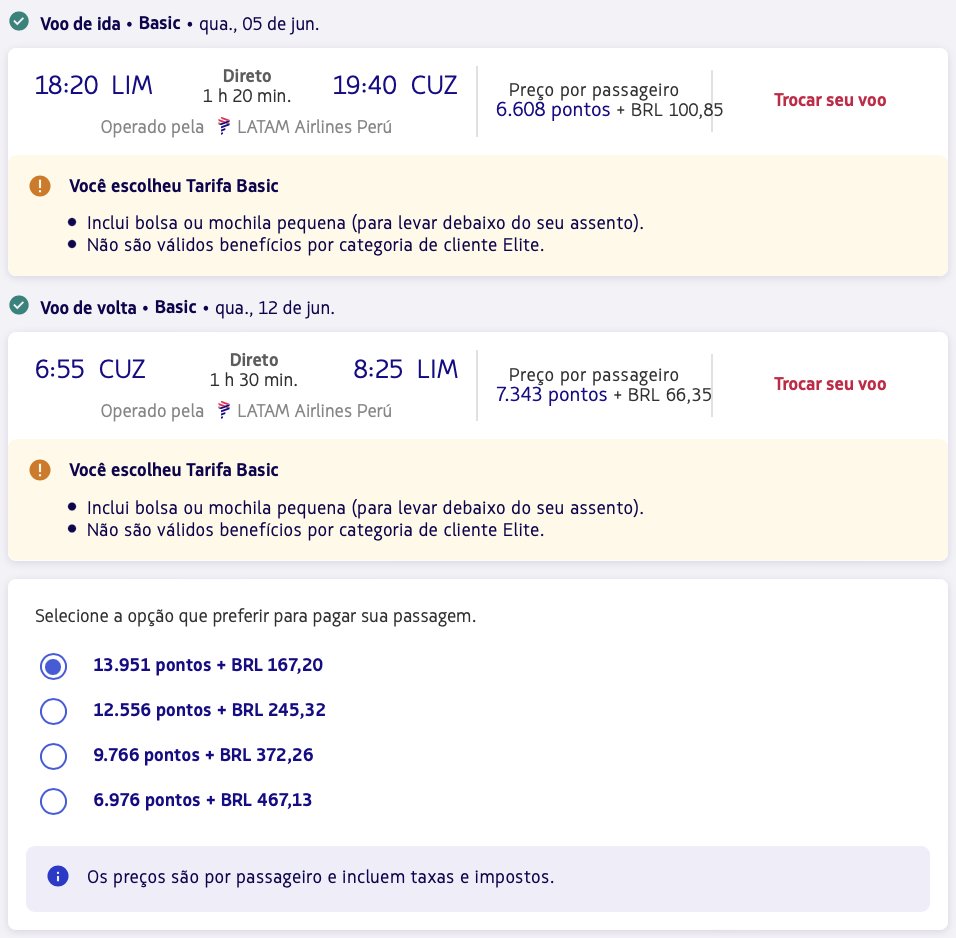
Task: Choose 9.766 pontos + BRL 372,26 option
Action: (x=53, y=756)
